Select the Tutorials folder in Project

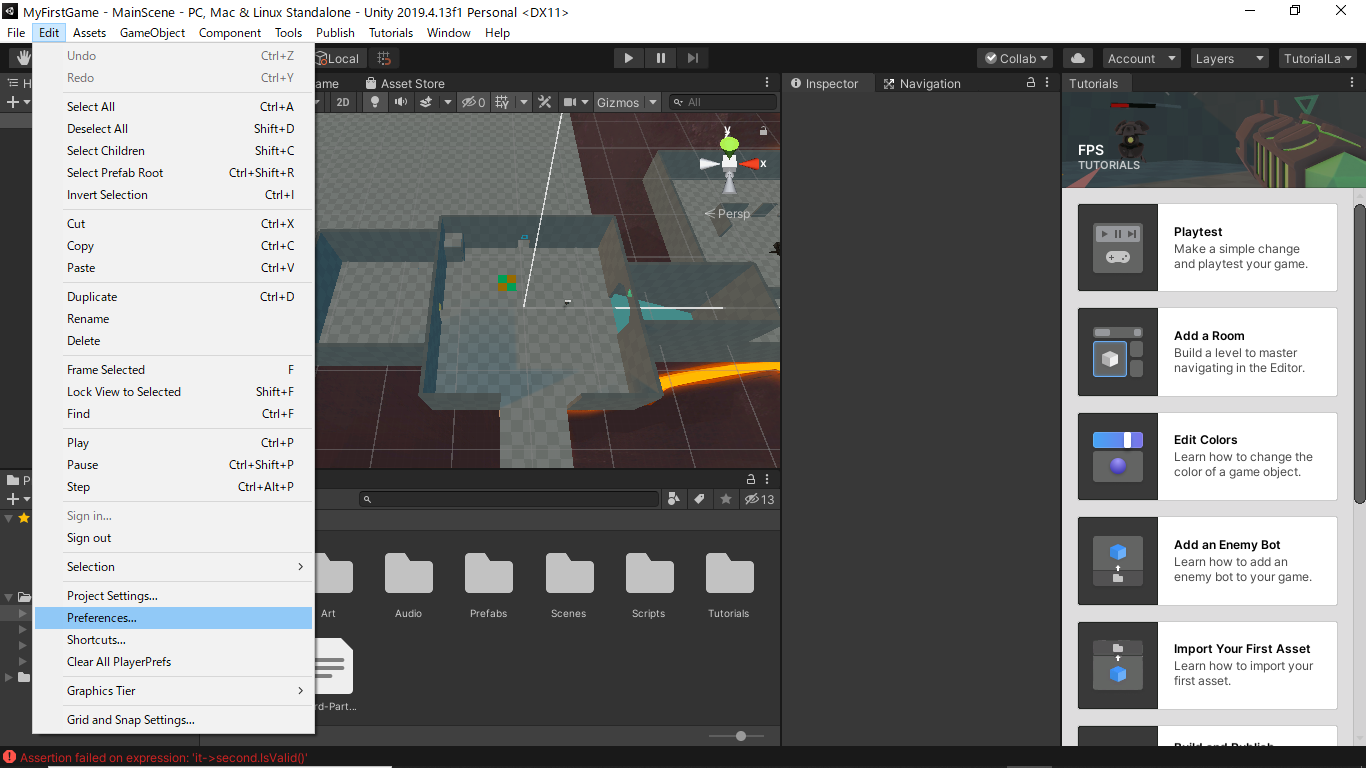pyautogui.click(x=728, y=585)
